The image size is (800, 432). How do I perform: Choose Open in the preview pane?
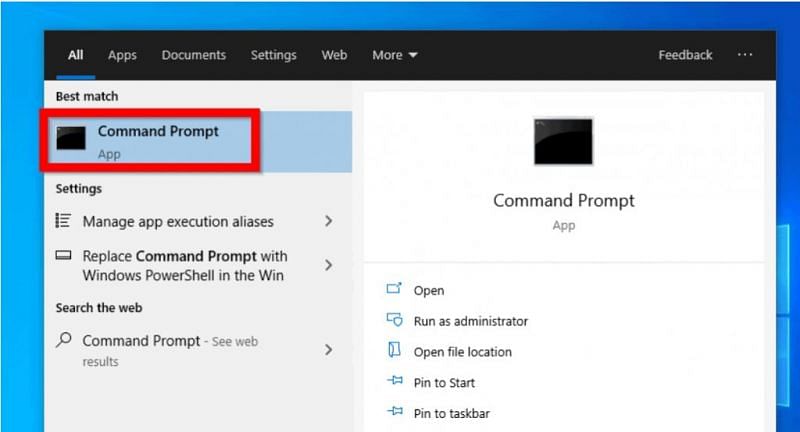429,291
